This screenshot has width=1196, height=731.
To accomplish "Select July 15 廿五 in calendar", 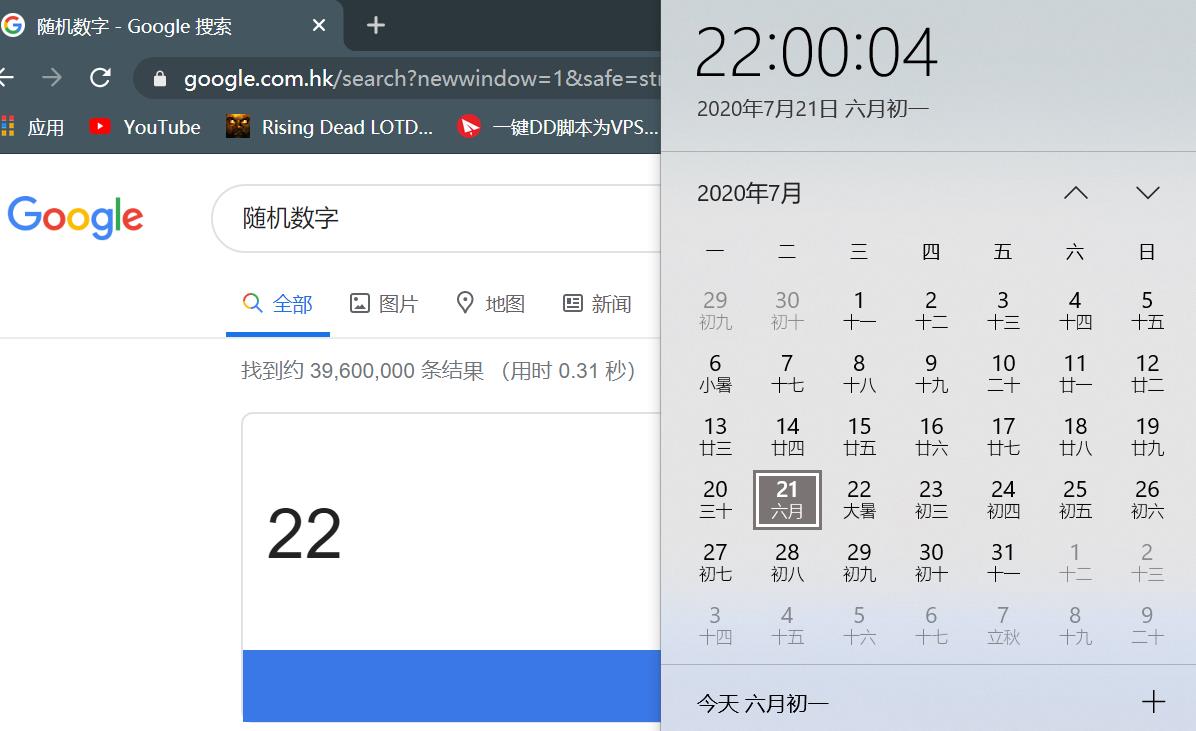I will coord(859,436).
